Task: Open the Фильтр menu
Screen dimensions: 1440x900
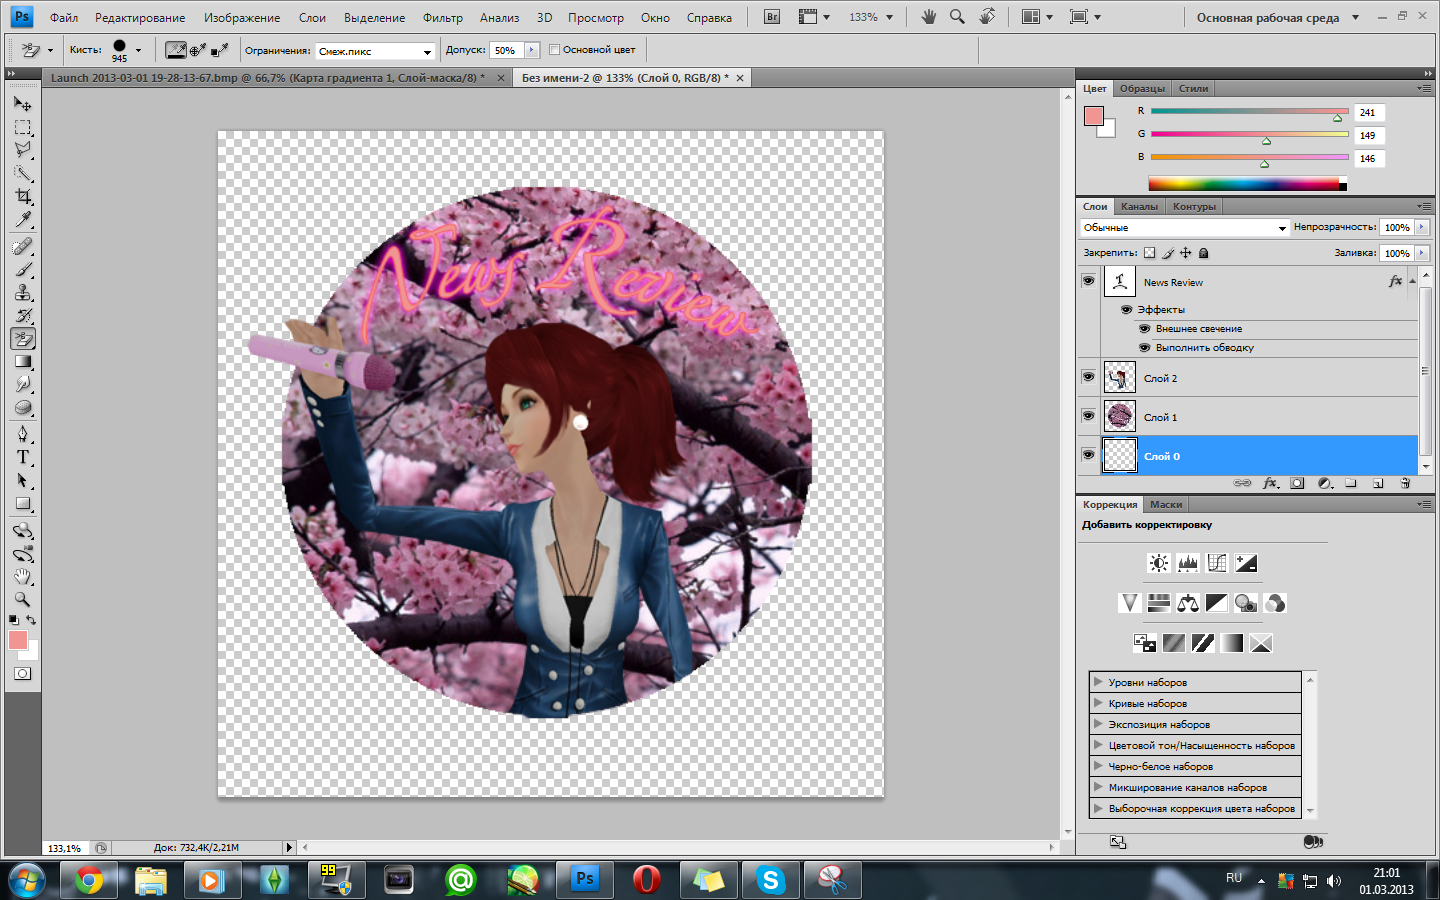Action: [442, 18]
